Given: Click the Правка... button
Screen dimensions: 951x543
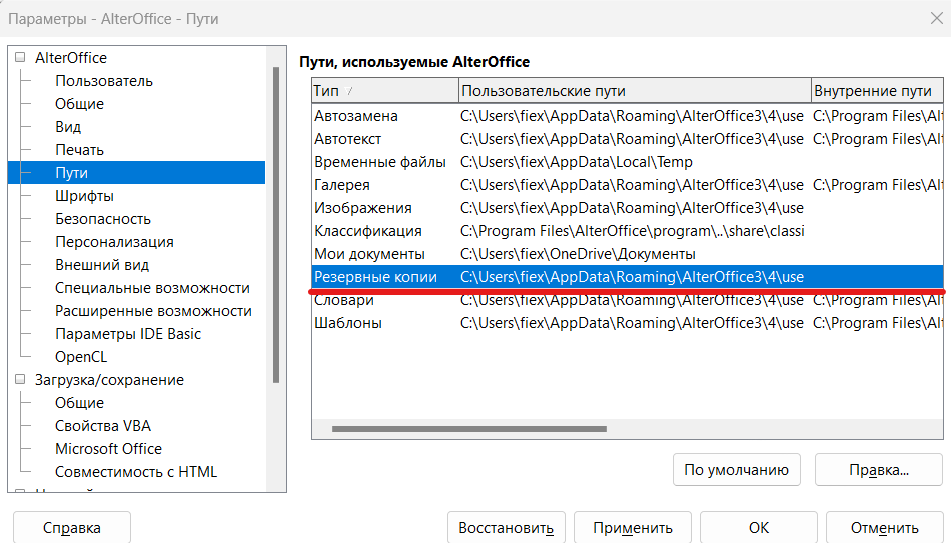Looking at the screenshot, I should point(878,469).
